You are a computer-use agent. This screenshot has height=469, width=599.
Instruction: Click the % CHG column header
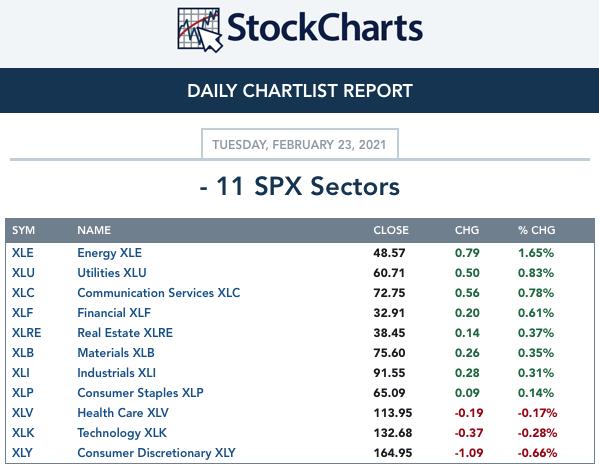coord(536,230)
